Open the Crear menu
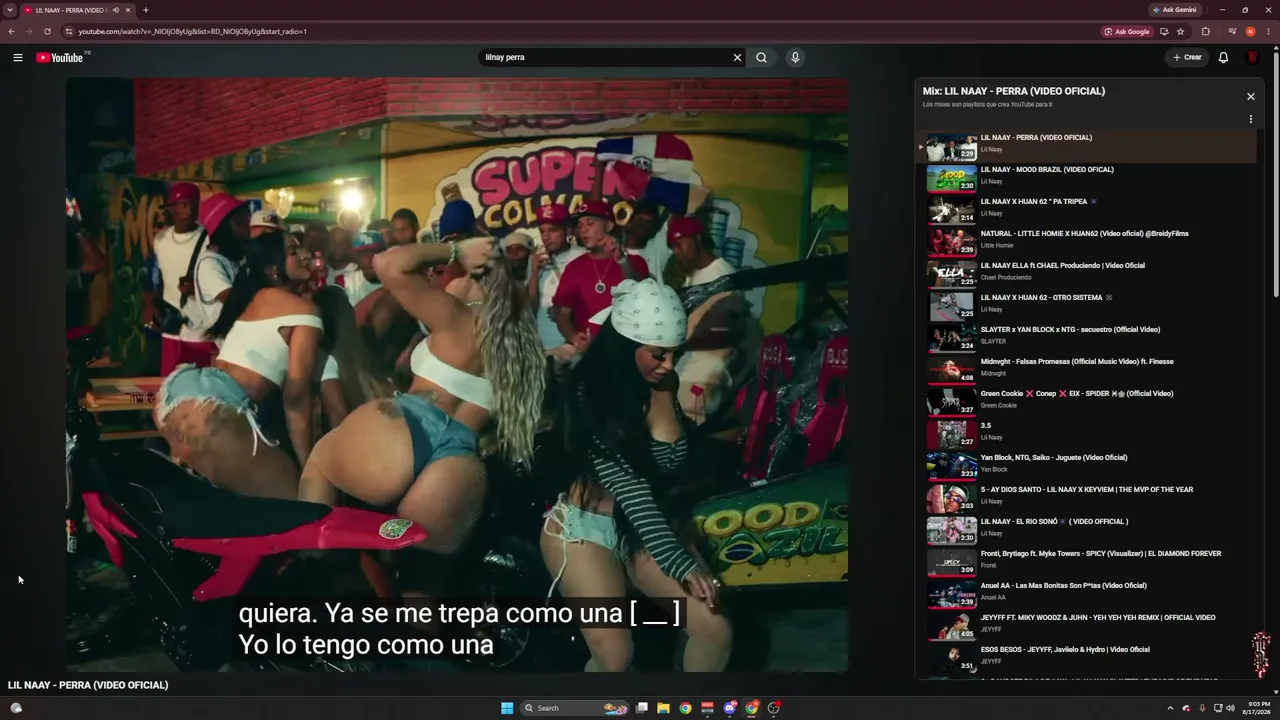This screenshot has height=720, width=1280. click(1187, 58)
